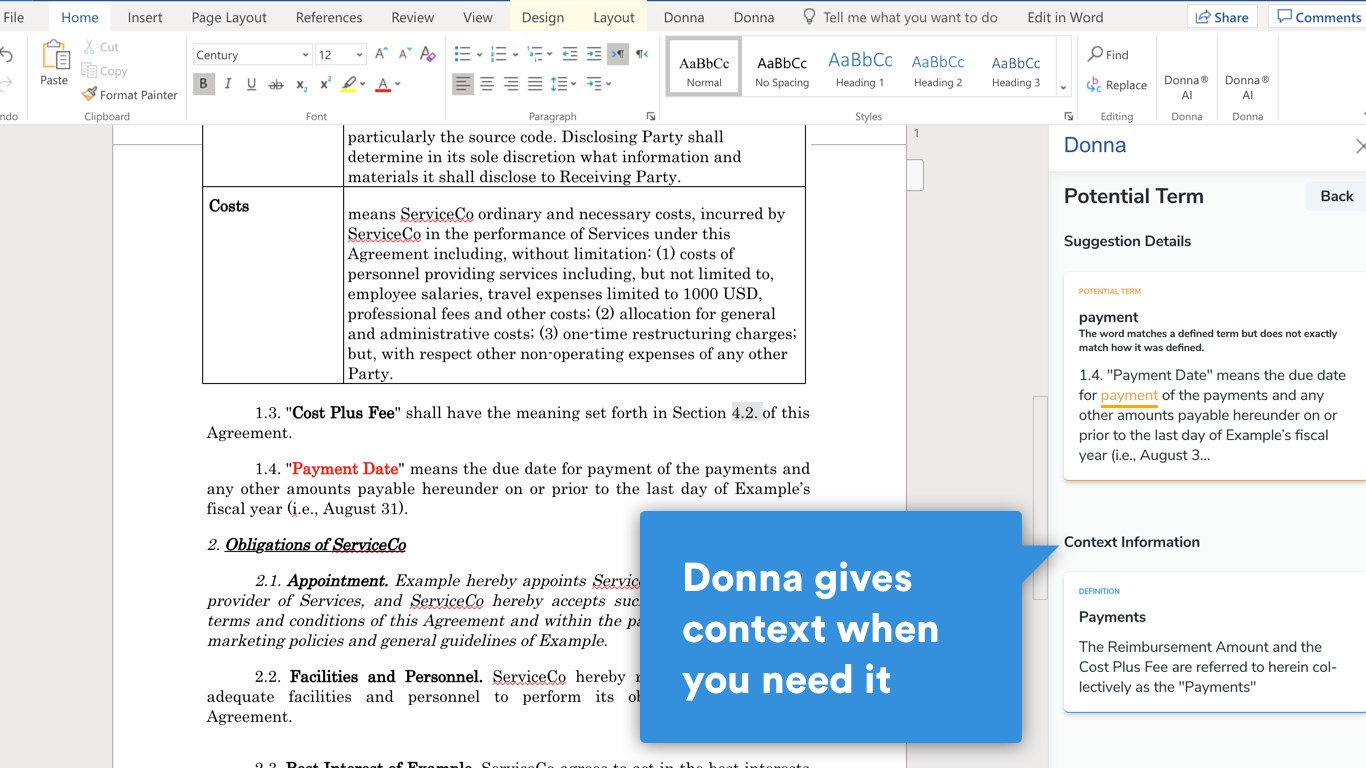Open the font color dropdown arrow
Screen dimensions: 1366x768
pos(398,84)
